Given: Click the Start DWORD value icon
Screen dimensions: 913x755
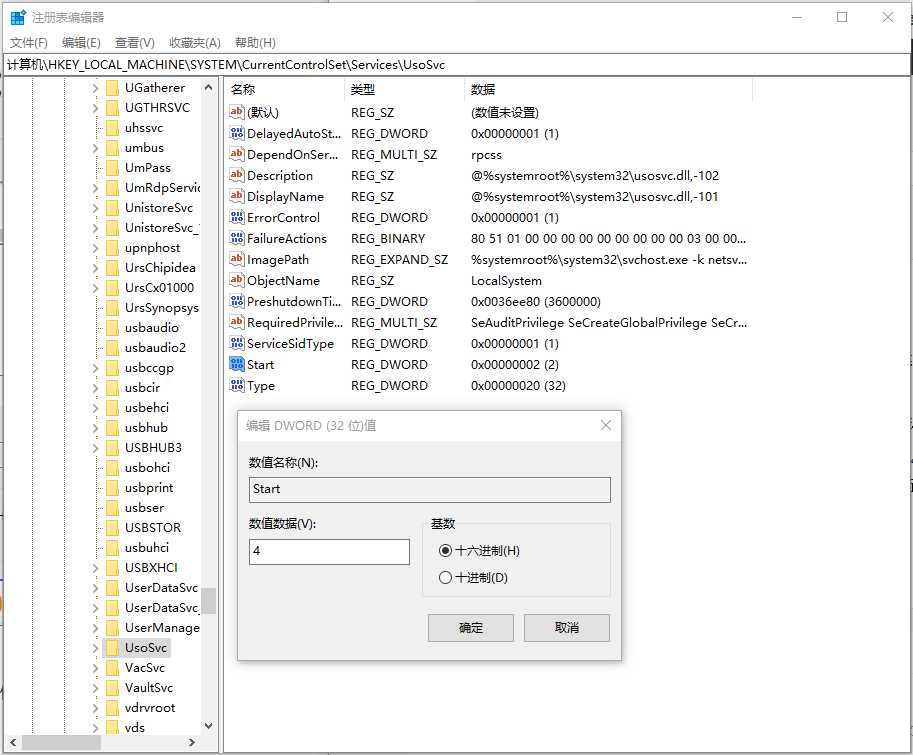Looking at the screenshot, I should pyautogui.click(x=236, y=364).
